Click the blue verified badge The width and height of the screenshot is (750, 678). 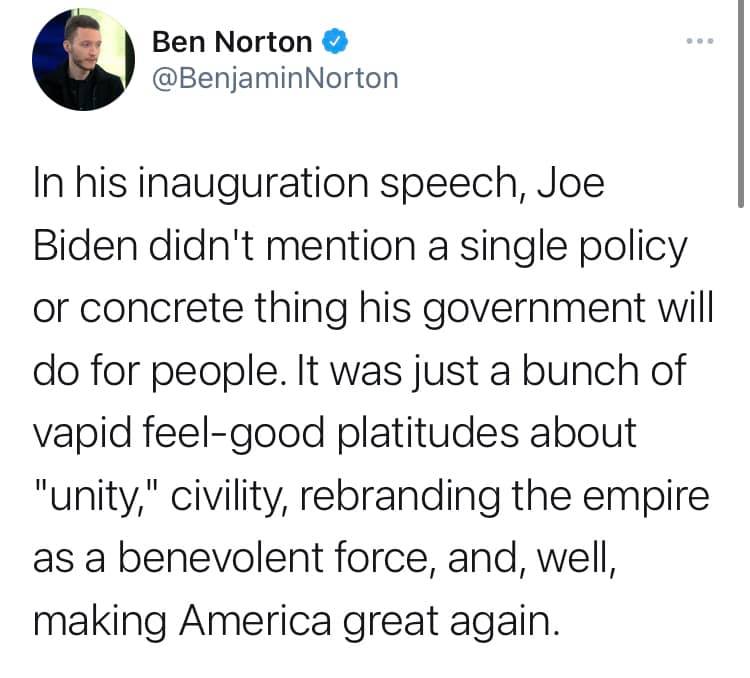335,42
